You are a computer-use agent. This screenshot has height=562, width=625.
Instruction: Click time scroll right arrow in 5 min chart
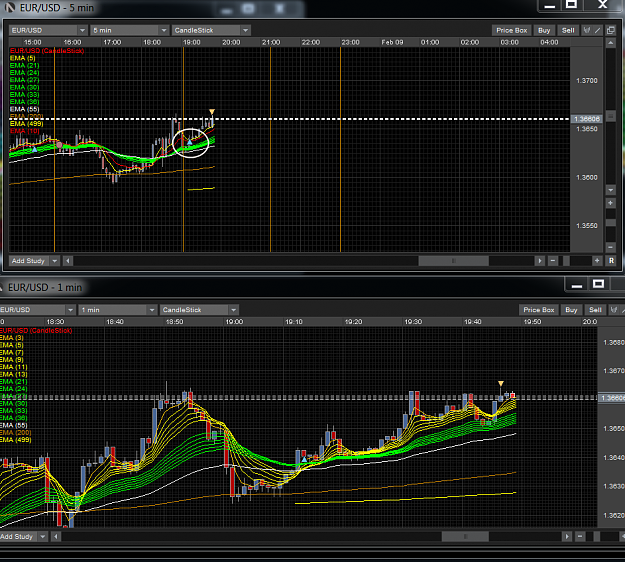click(540, 261)
